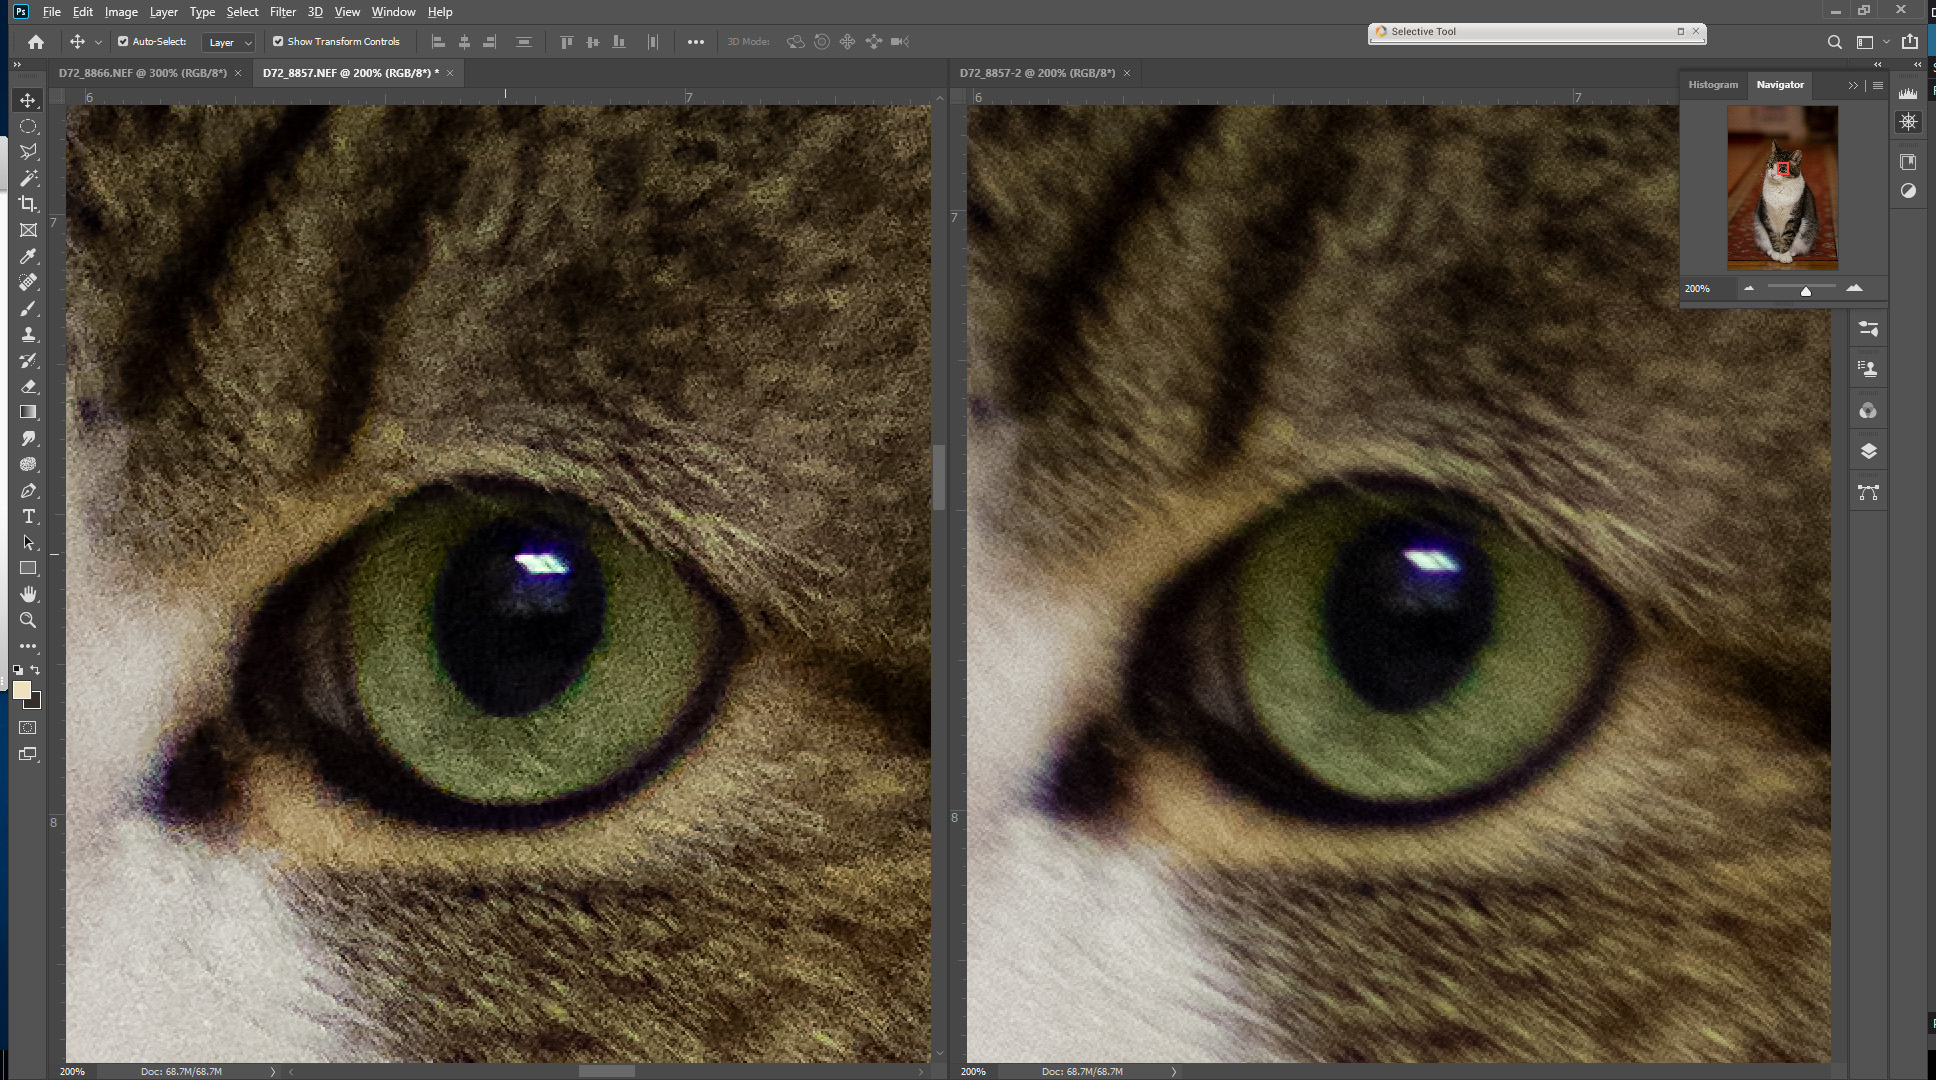
Task: Select the Move tool
Action: (x=28, y=100)
